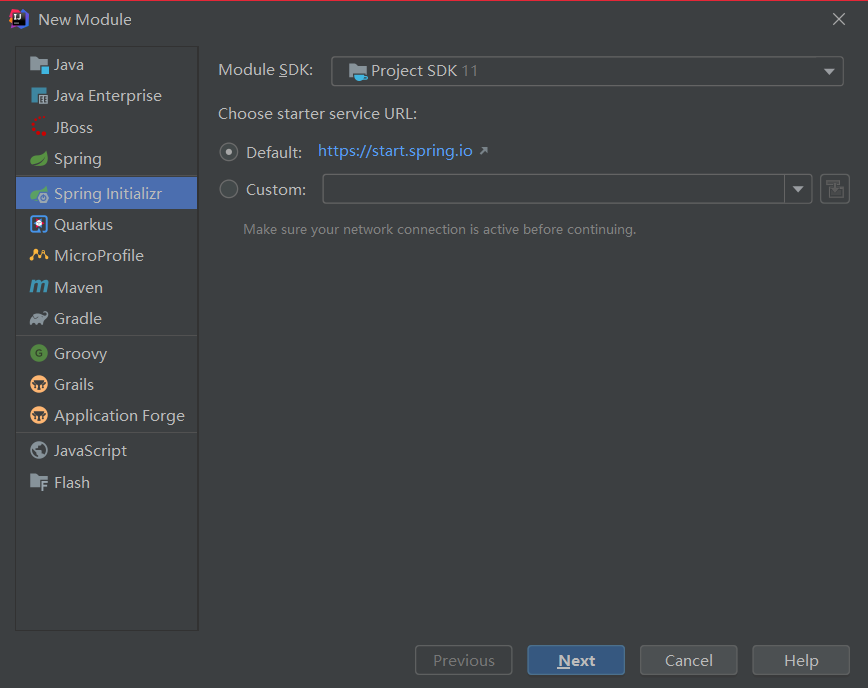Select the Default starter service radio button
The height and width of the screenshot is (688, 868).
pos(229,152)
